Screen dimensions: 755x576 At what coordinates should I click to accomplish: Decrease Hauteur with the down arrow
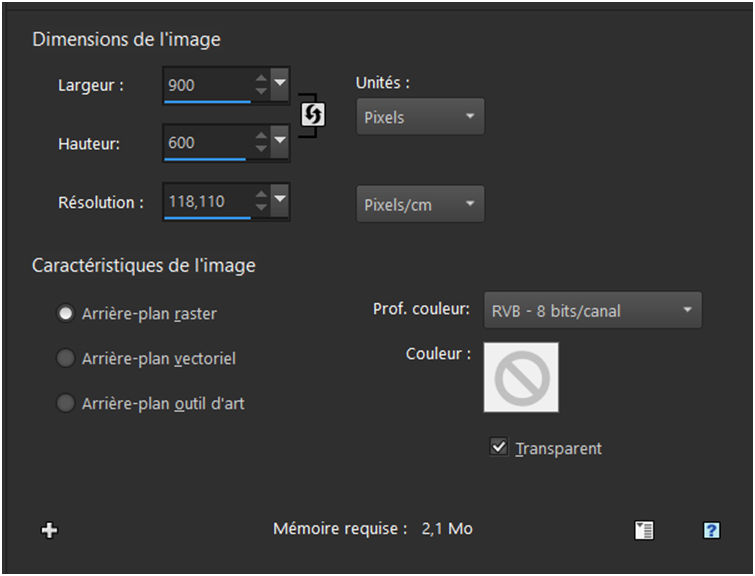[262, 149]
